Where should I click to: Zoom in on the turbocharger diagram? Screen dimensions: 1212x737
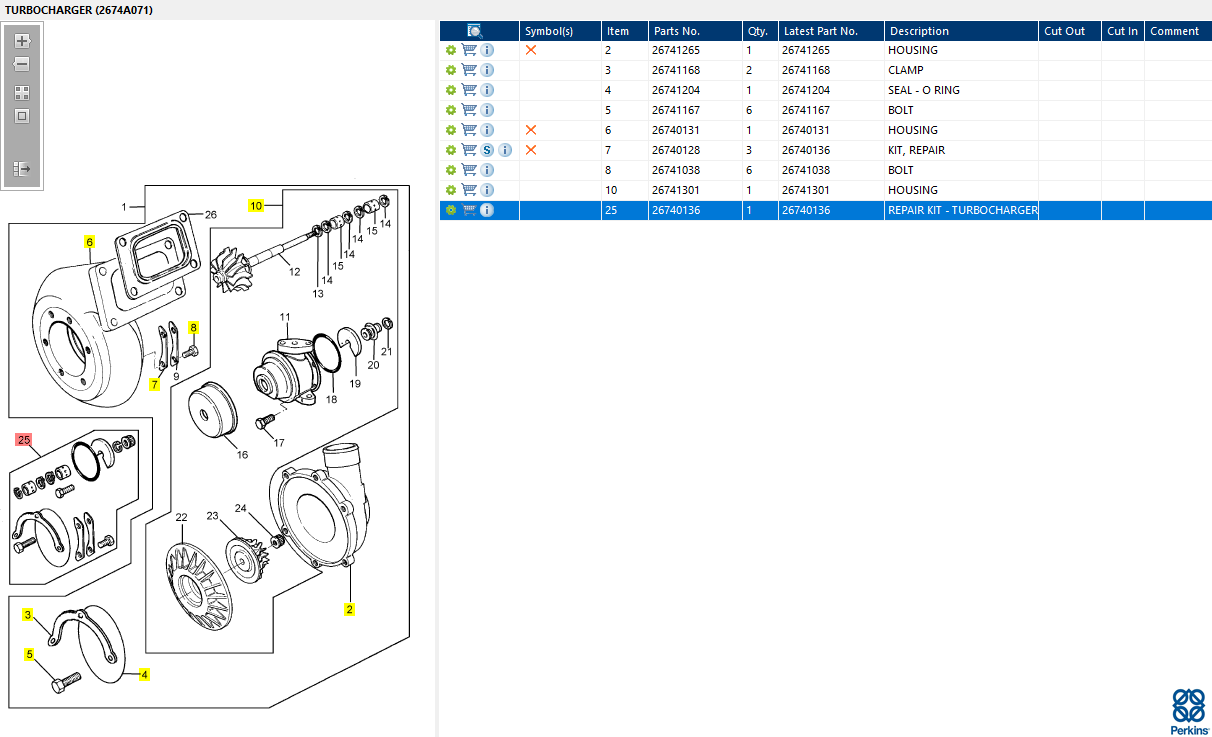22,42
